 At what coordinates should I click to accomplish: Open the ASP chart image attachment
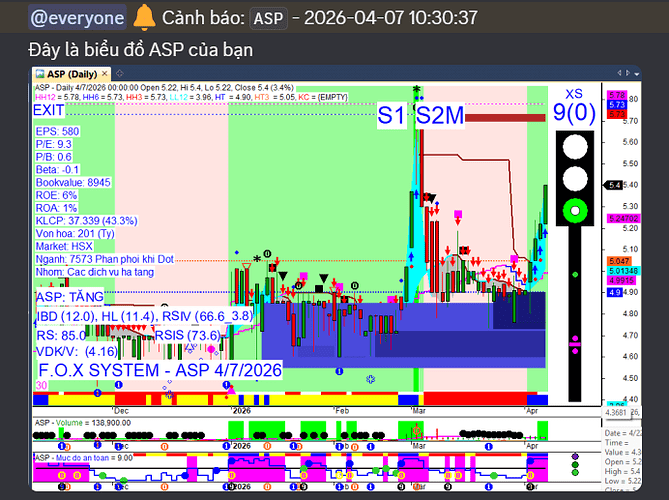click(x=337, y=279)
